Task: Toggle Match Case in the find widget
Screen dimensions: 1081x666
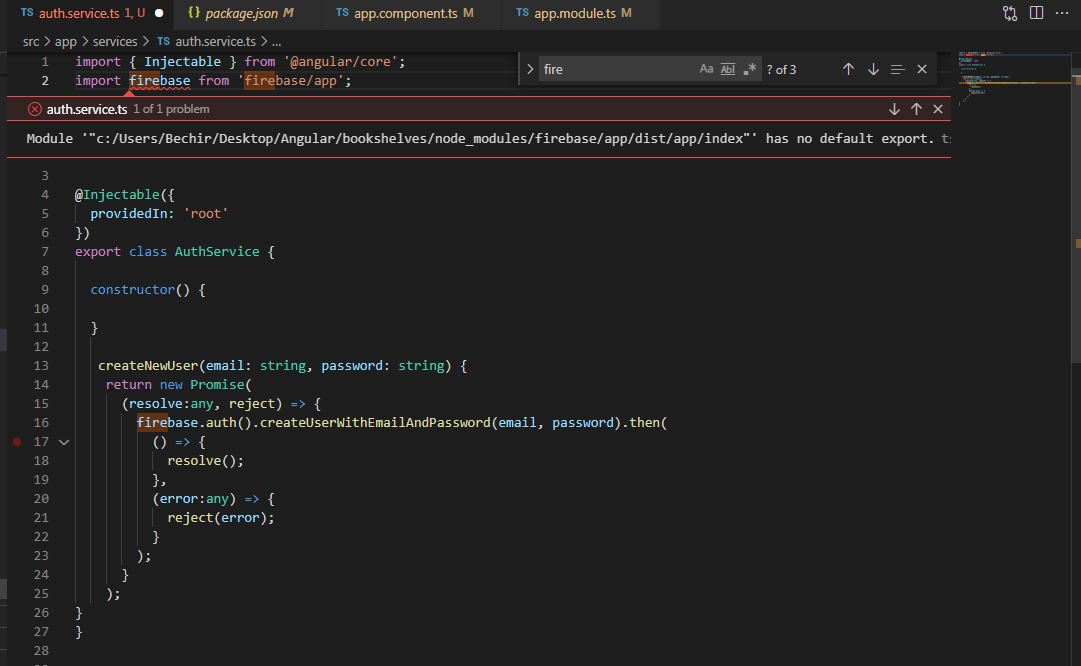Action: (x=706, y=69)
